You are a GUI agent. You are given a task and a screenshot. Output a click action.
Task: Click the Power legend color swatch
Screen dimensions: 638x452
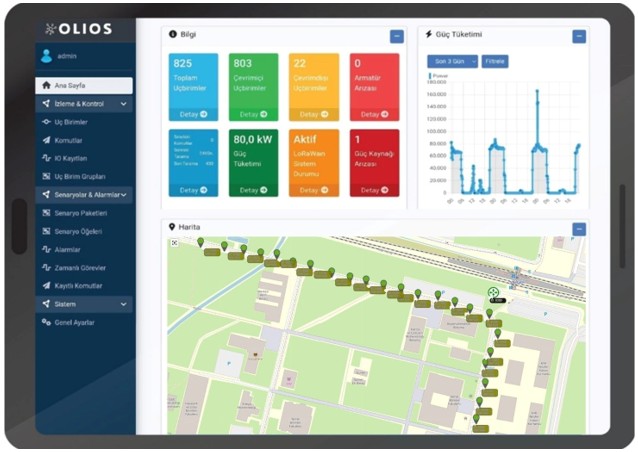pos(429,75)
